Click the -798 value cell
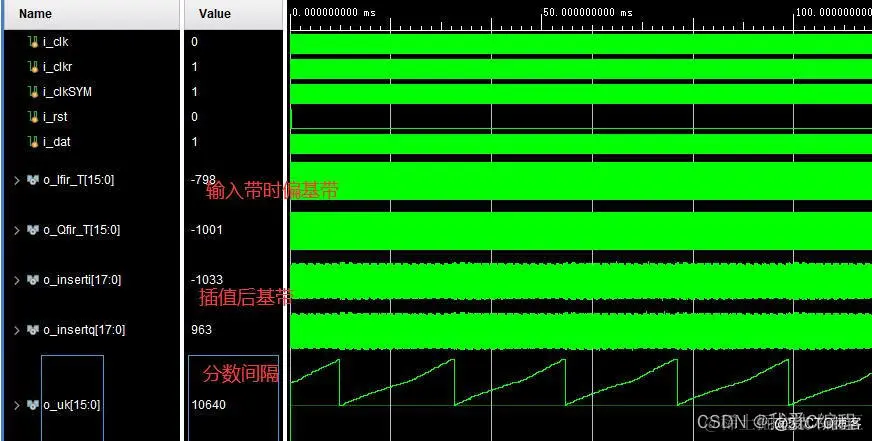This screenshot has height=441, width=872. [203, 179]
